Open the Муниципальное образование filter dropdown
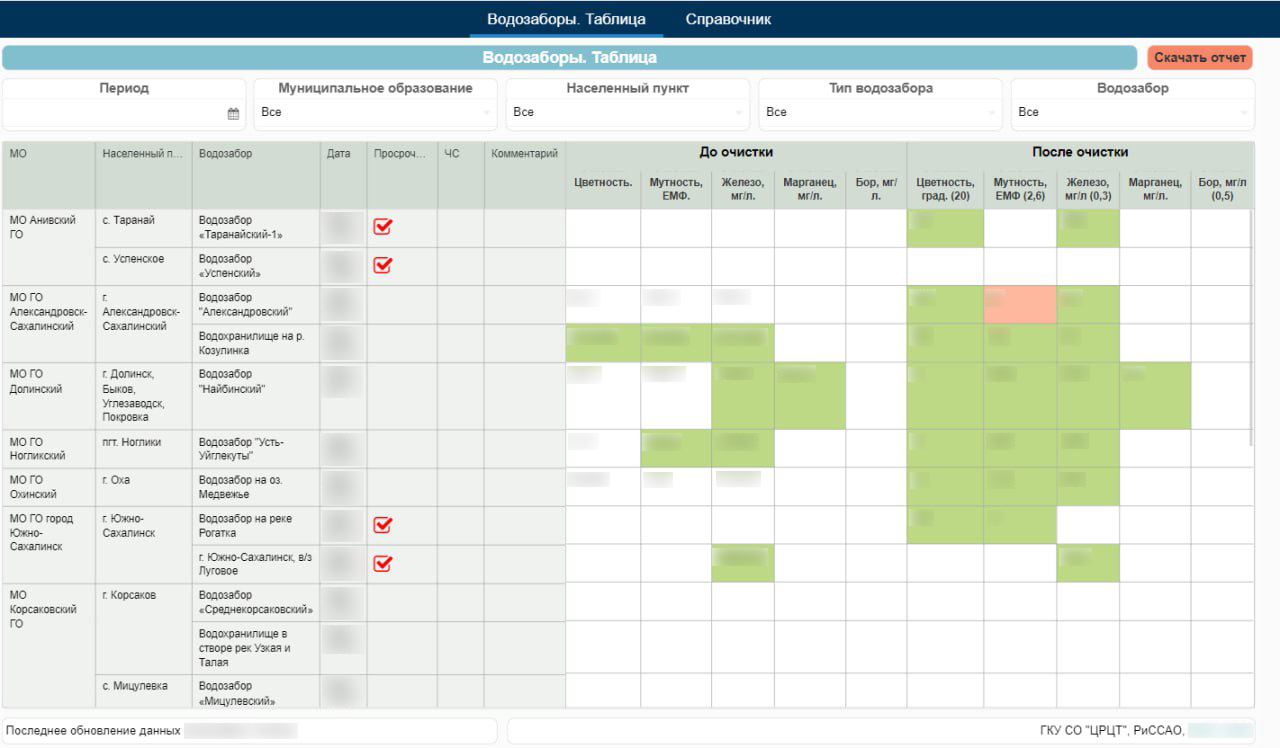This screenshot has width=1280, height=748. tap(375, 112)
